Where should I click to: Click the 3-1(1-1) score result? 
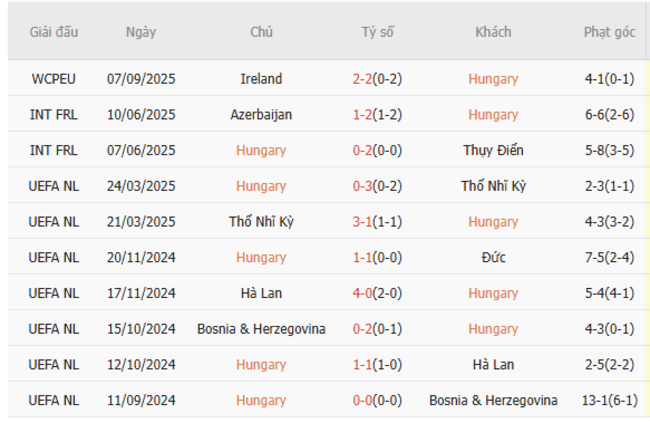[x=377, y=222]
